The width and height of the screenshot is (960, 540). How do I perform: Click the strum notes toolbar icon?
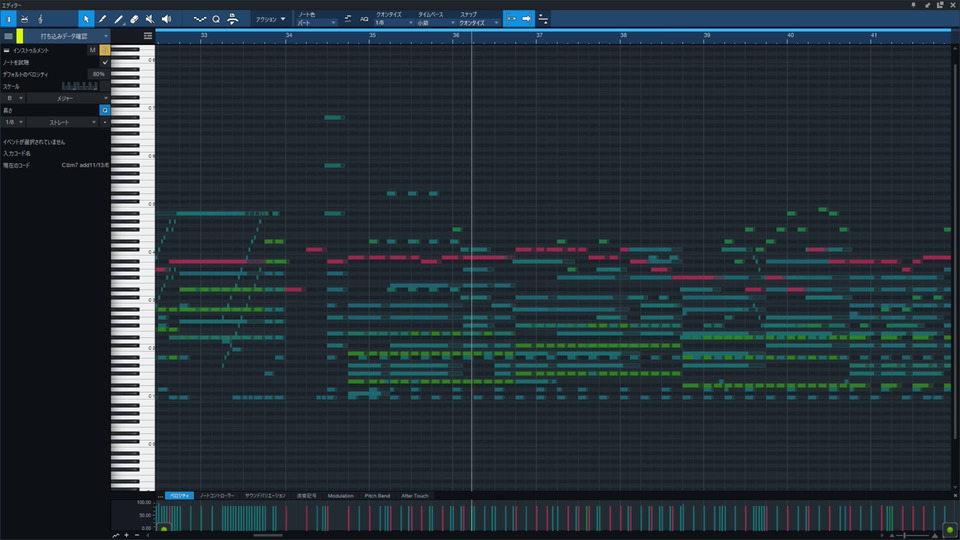232,19
